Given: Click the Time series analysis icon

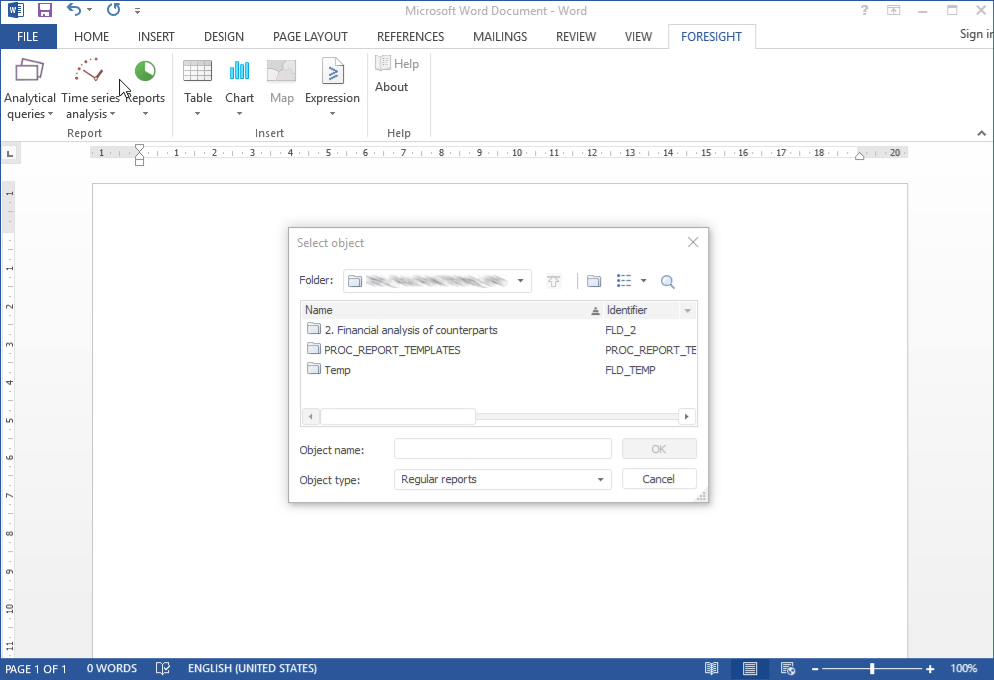Looking at the screenshot, I should [x=89, y=72].
